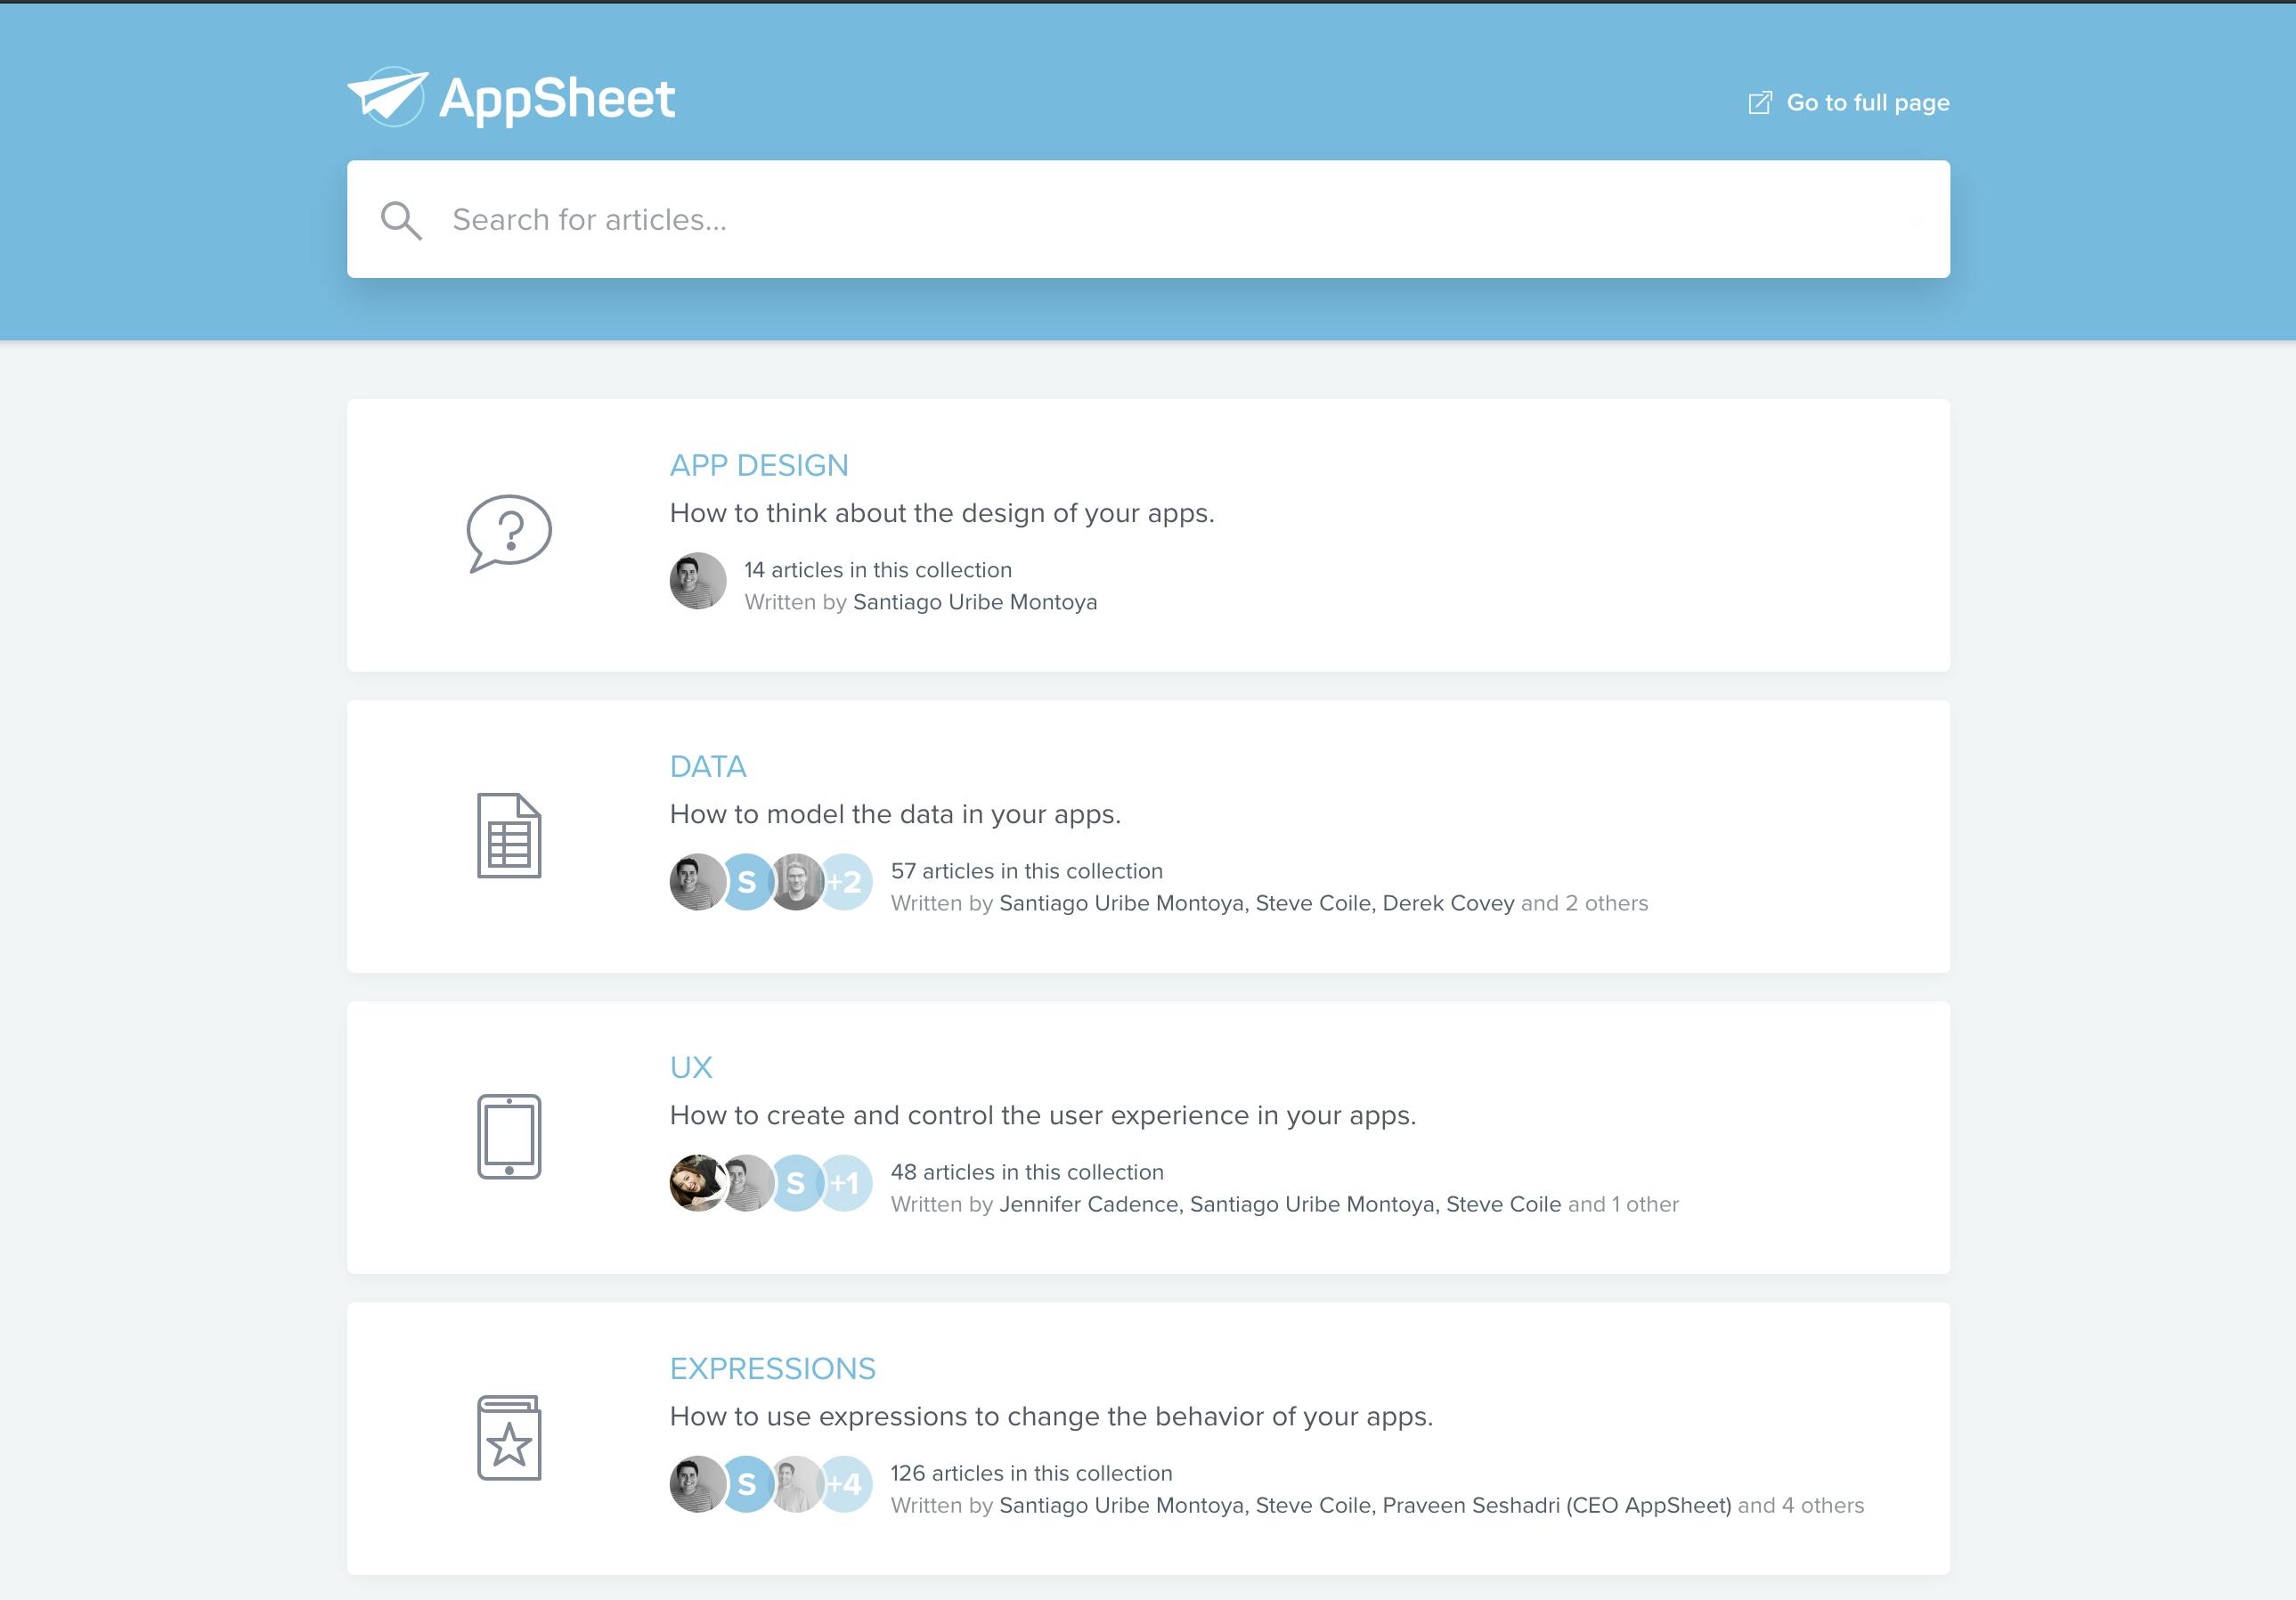Open the App Design collection
This screenshot has height=1600, width=2296.
click(x=759, y=464)
